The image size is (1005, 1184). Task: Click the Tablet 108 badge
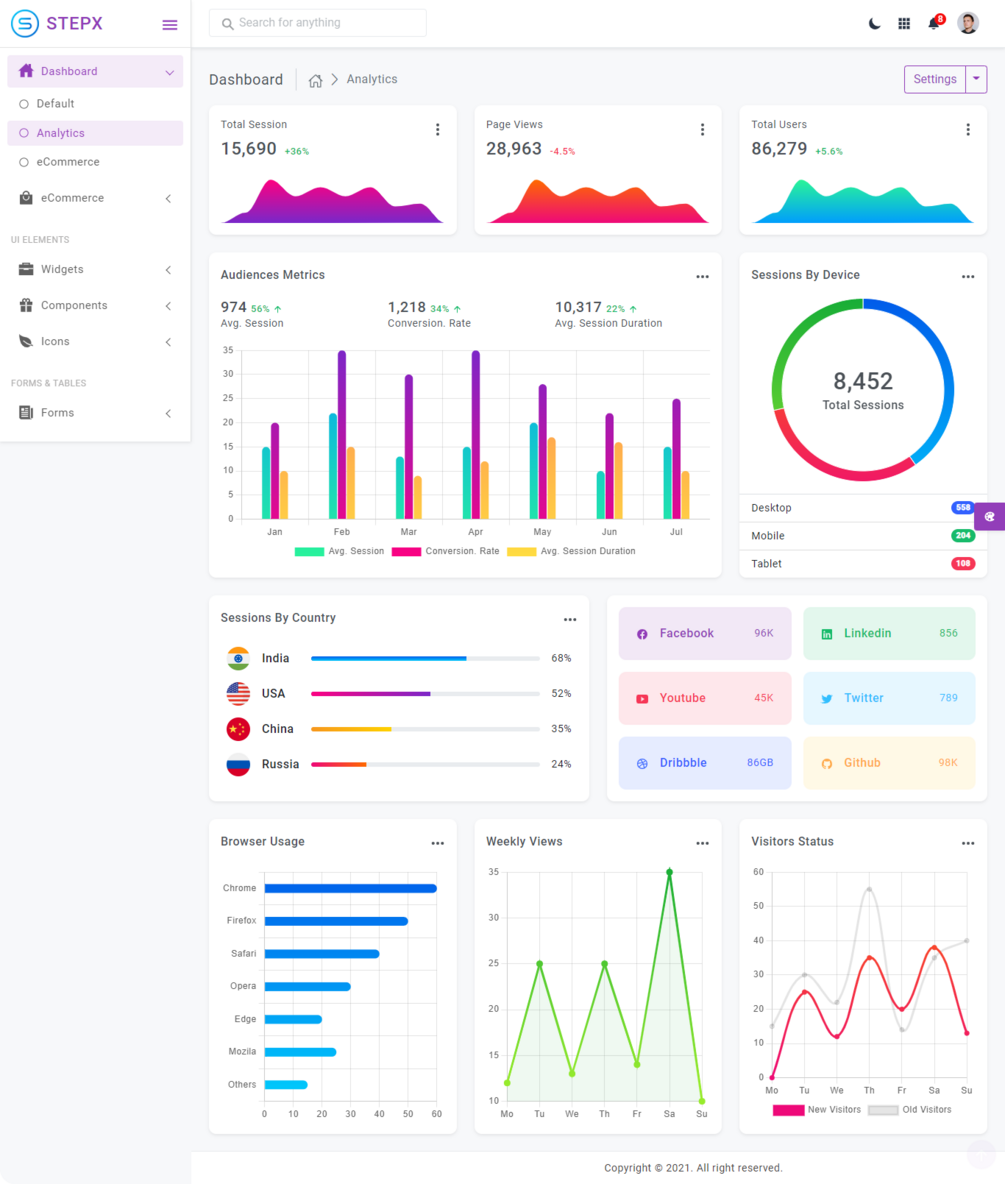pos(963,564)
